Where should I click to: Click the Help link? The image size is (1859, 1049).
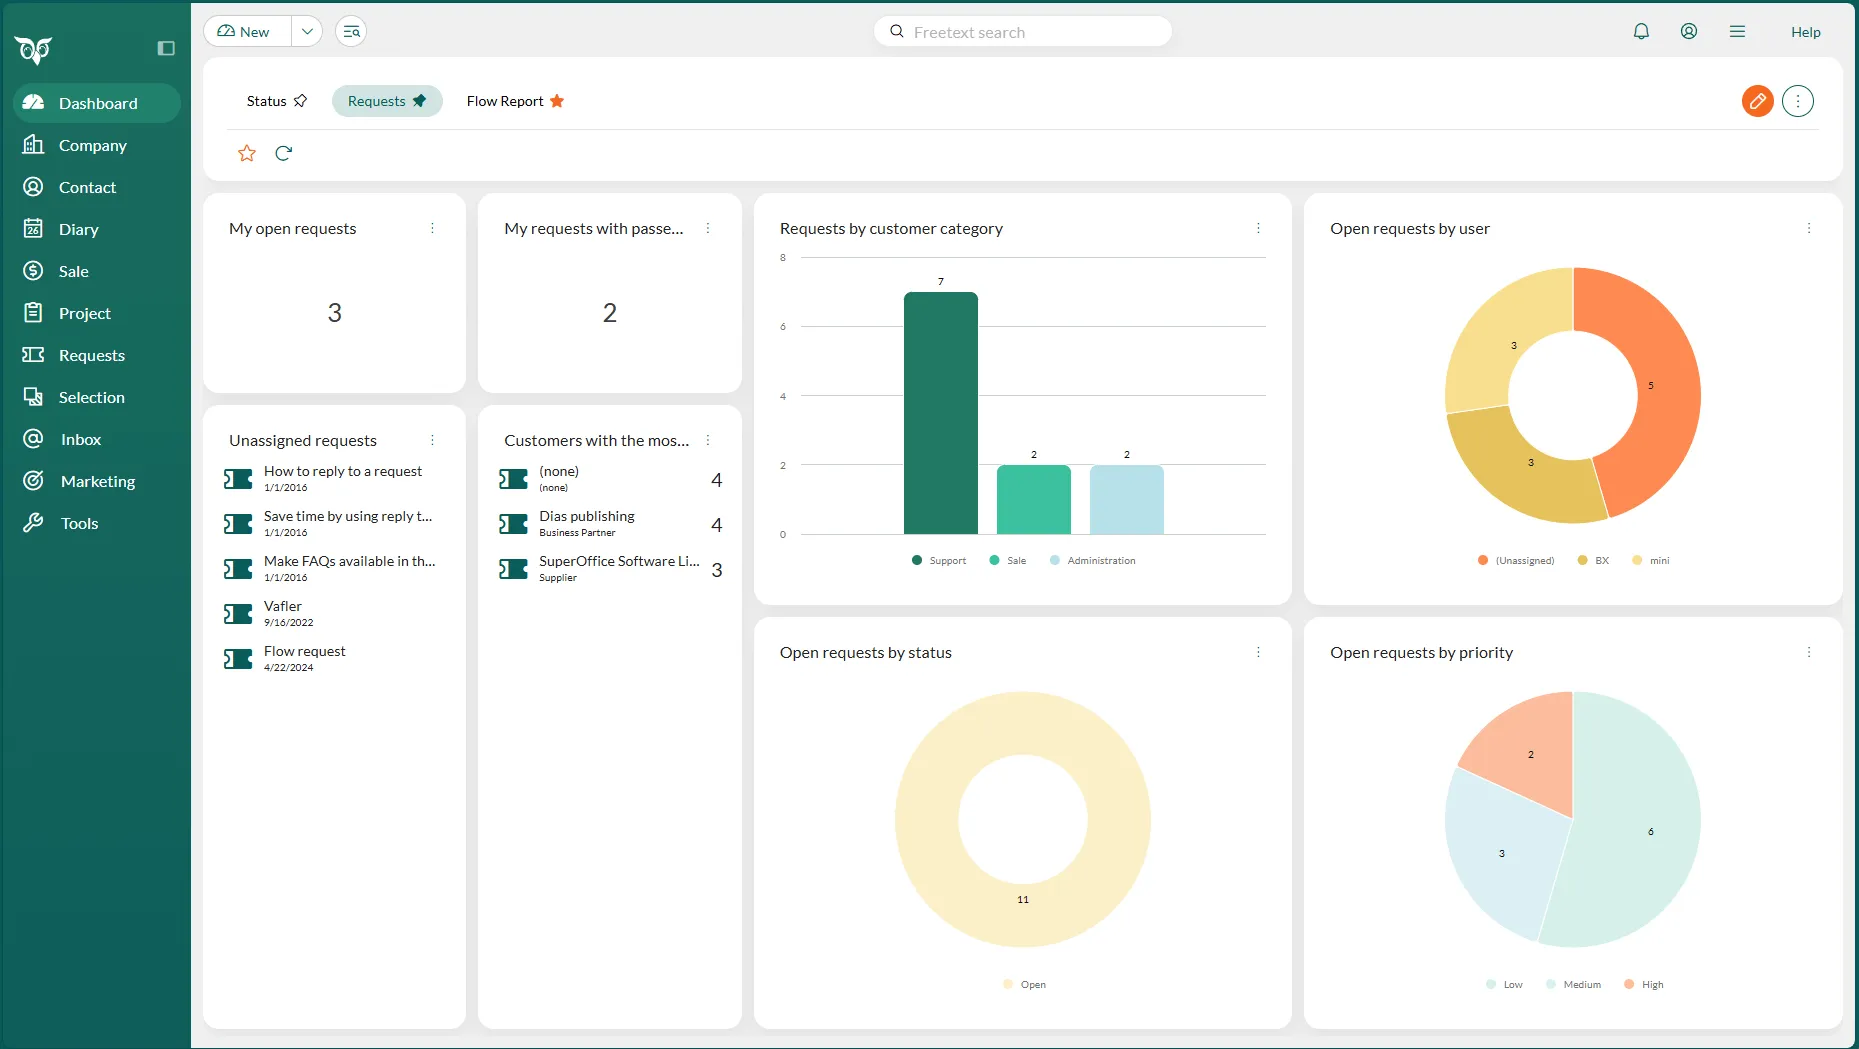1805,32
